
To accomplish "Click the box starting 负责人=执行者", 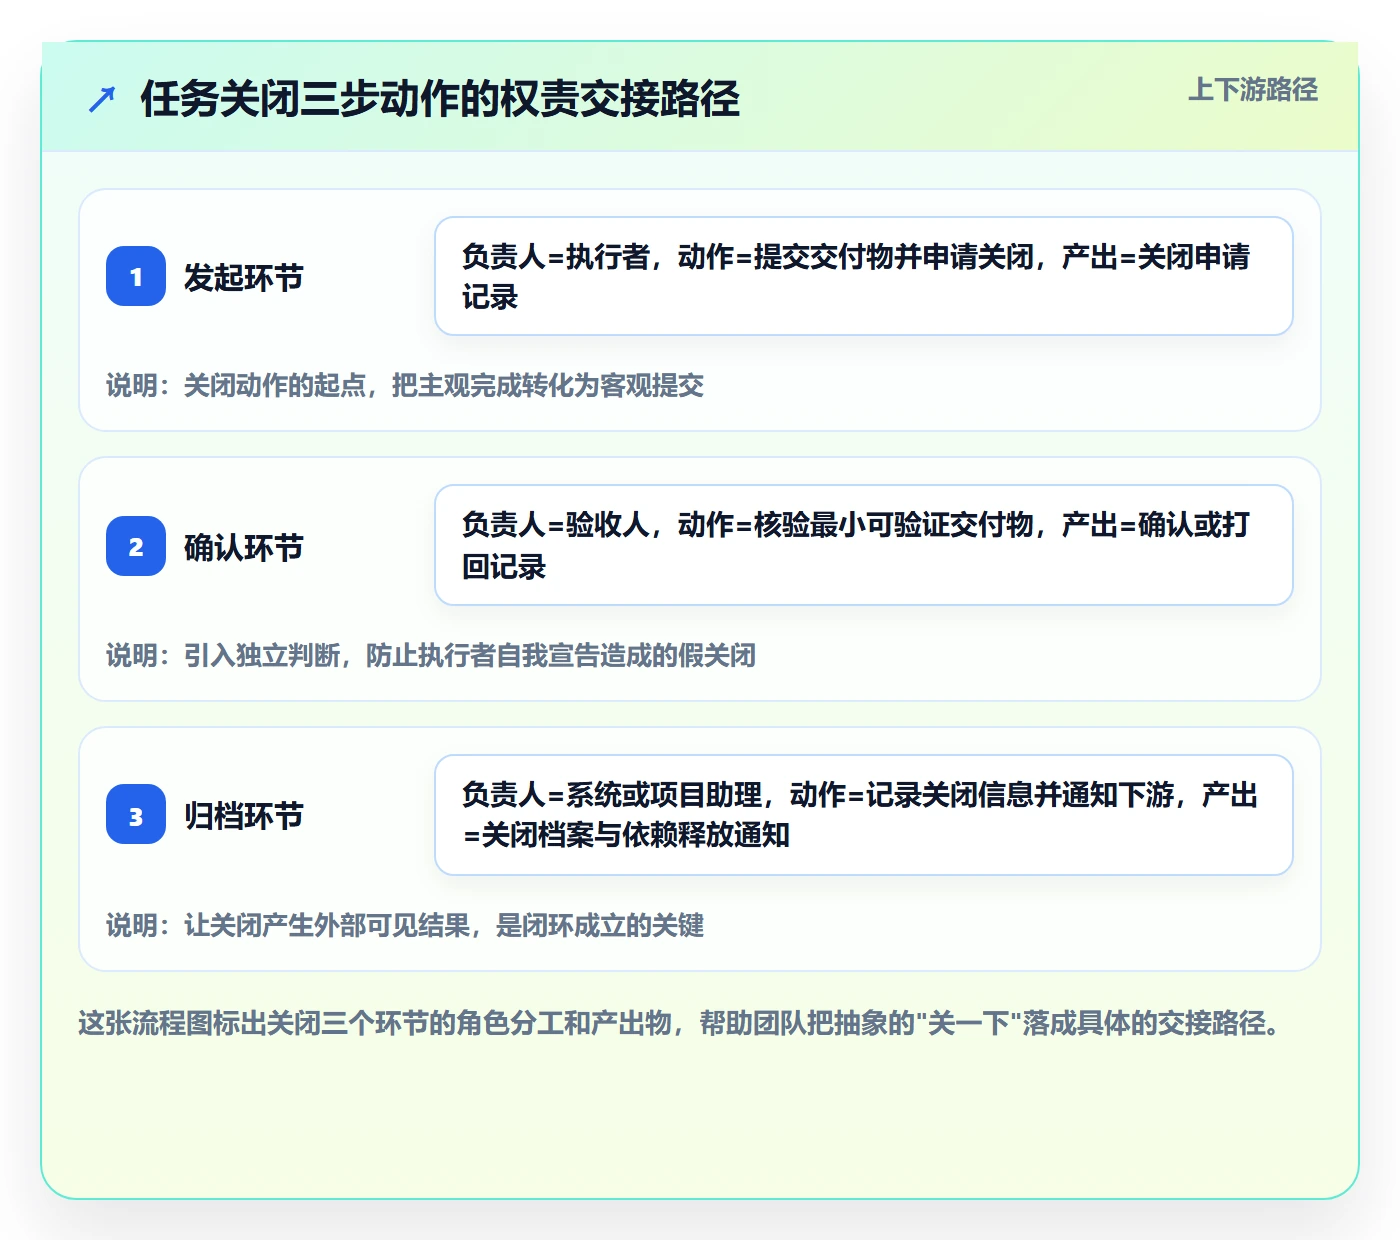I will (864, 276).
